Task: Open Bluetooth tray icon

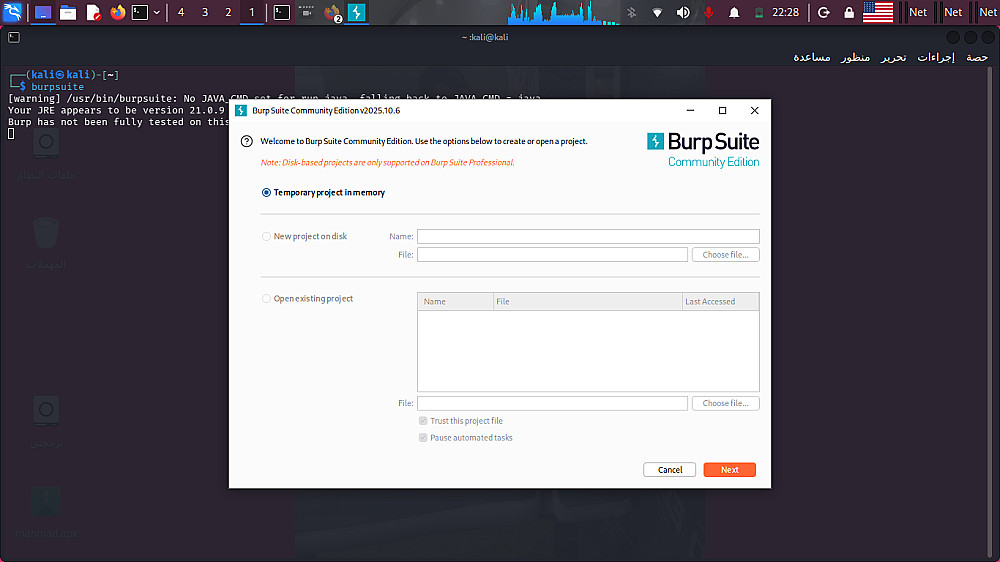Action: [631, 12]
